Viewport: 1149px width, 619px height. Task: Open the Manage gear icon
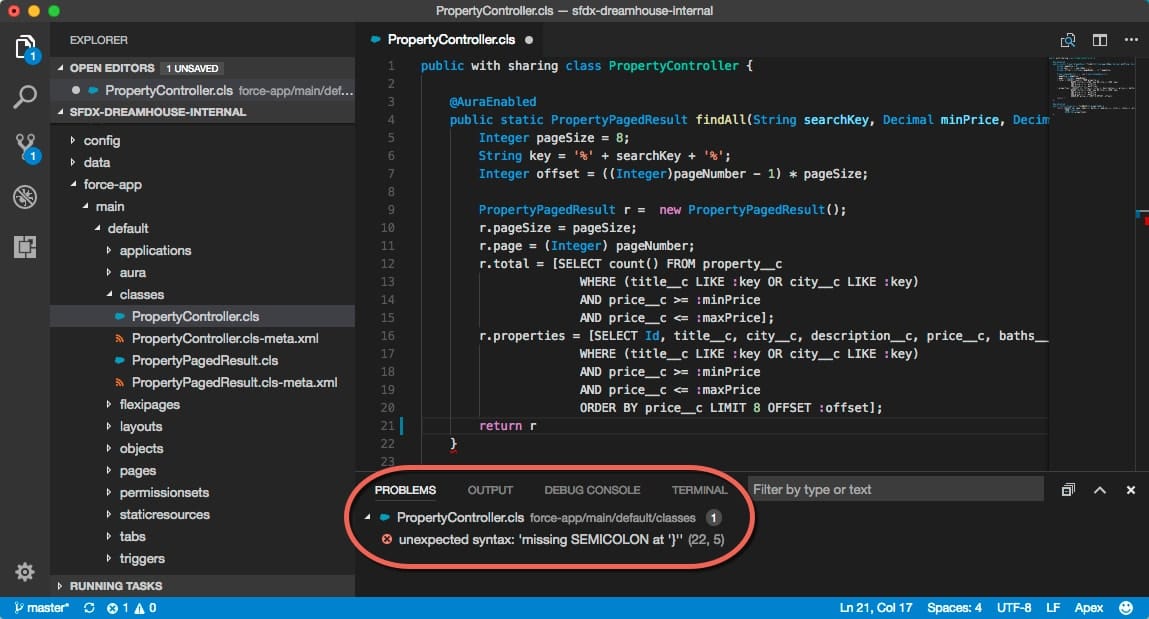point(25,571)
